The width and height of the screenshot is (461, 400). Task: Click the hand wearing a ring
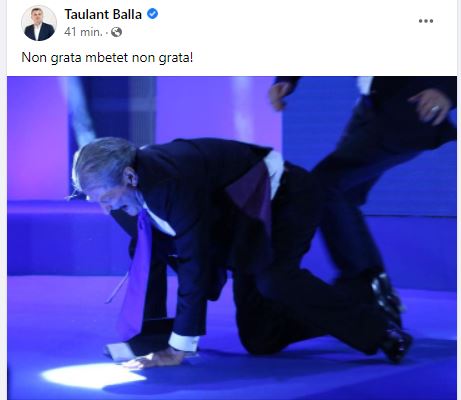430,106
